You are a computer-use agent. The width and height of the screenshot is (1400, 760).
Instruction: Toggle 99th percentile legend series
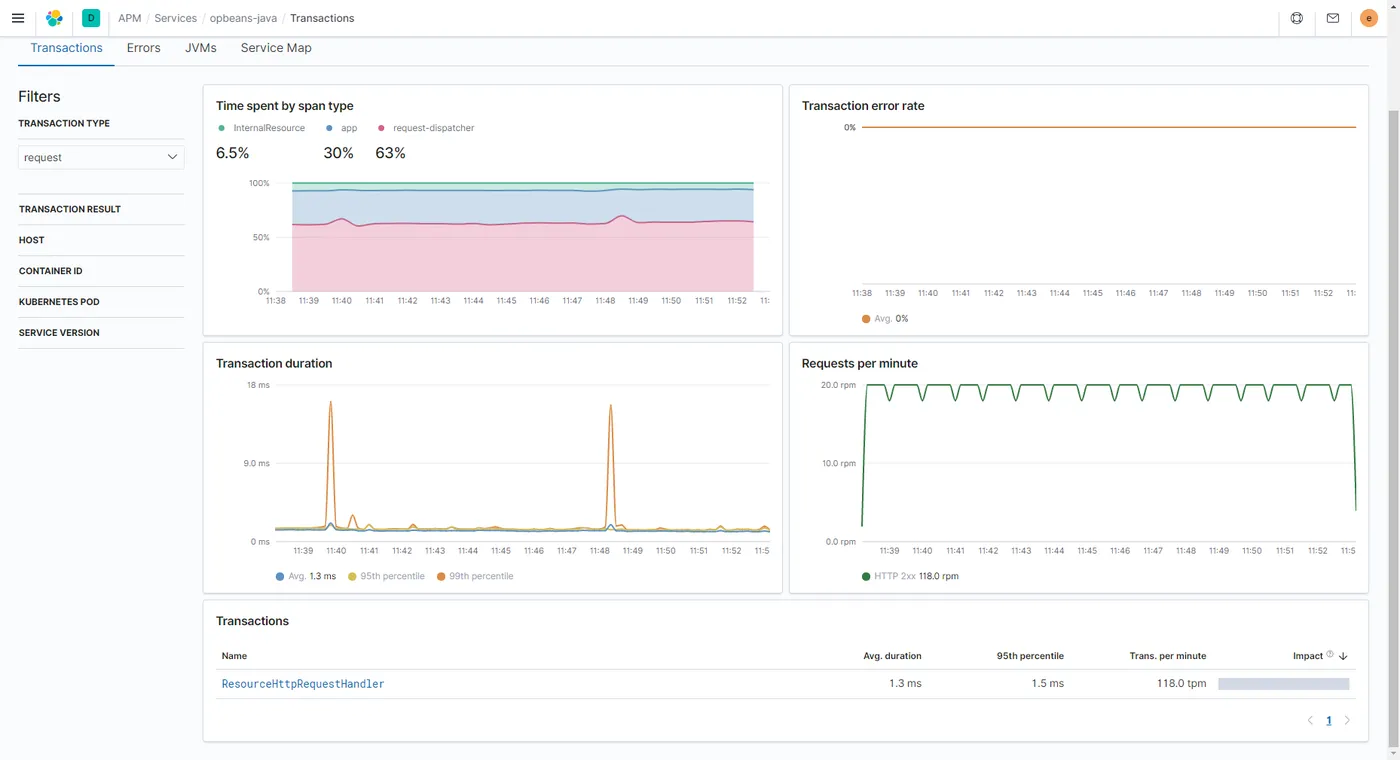click(475, 576)
